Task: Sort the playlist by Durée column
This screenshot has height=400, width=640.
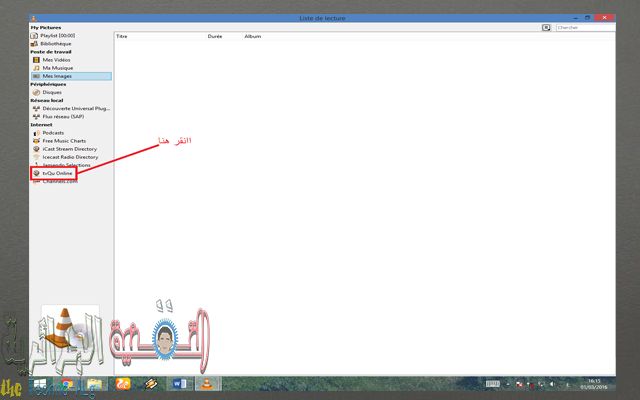Action: tap(214, 35)
